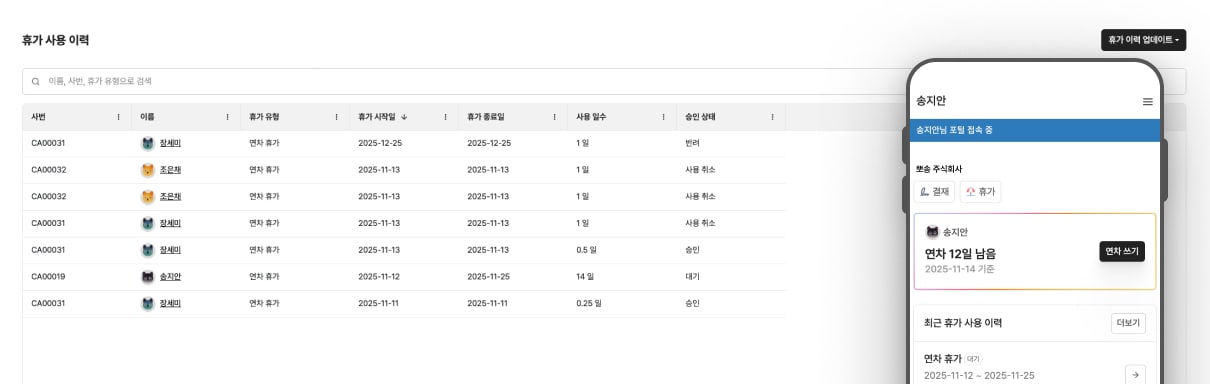Open the 사용 일수 column menu icon
This screenshot has height=384, width=1210.
[x=663, y=117]
